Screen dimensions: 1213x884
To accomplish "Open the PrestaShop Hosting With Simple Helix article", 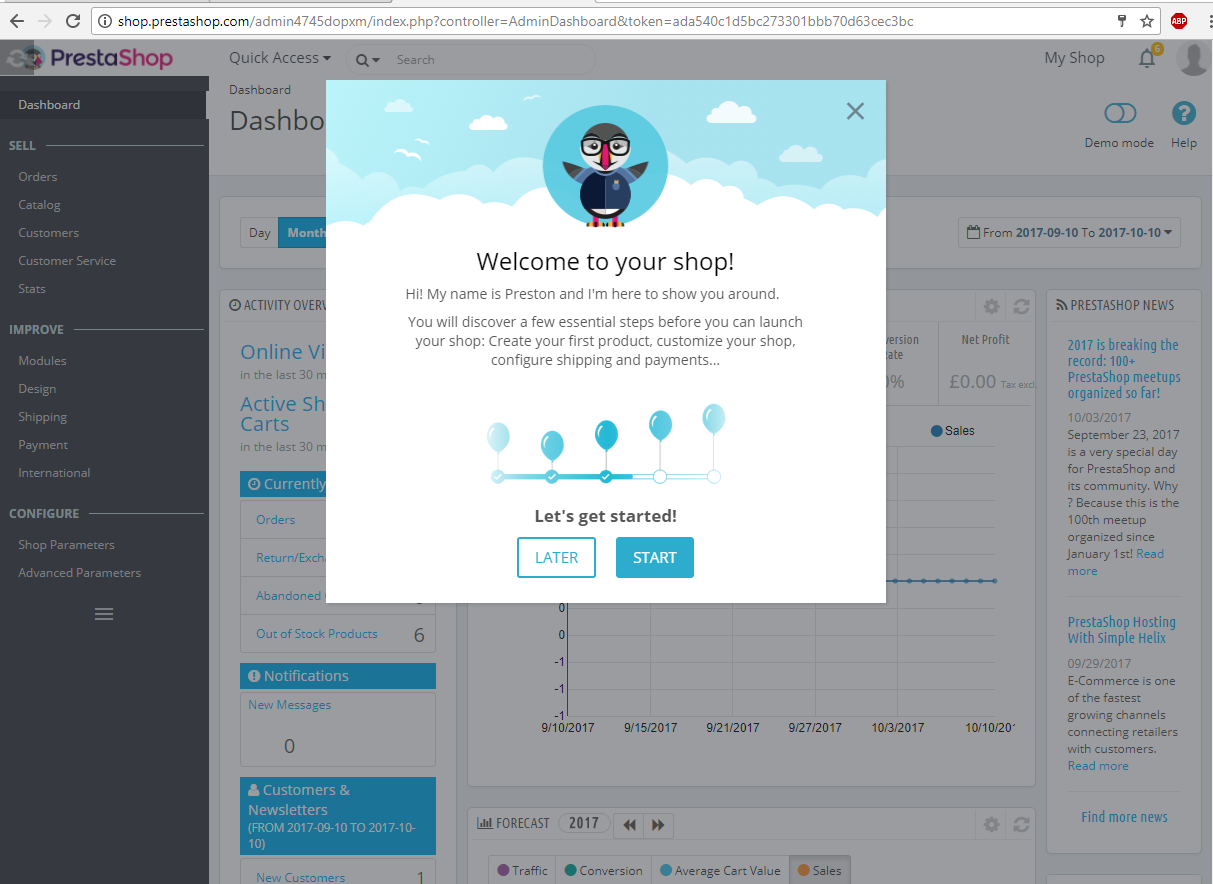I will click(x=1121, y=630).
